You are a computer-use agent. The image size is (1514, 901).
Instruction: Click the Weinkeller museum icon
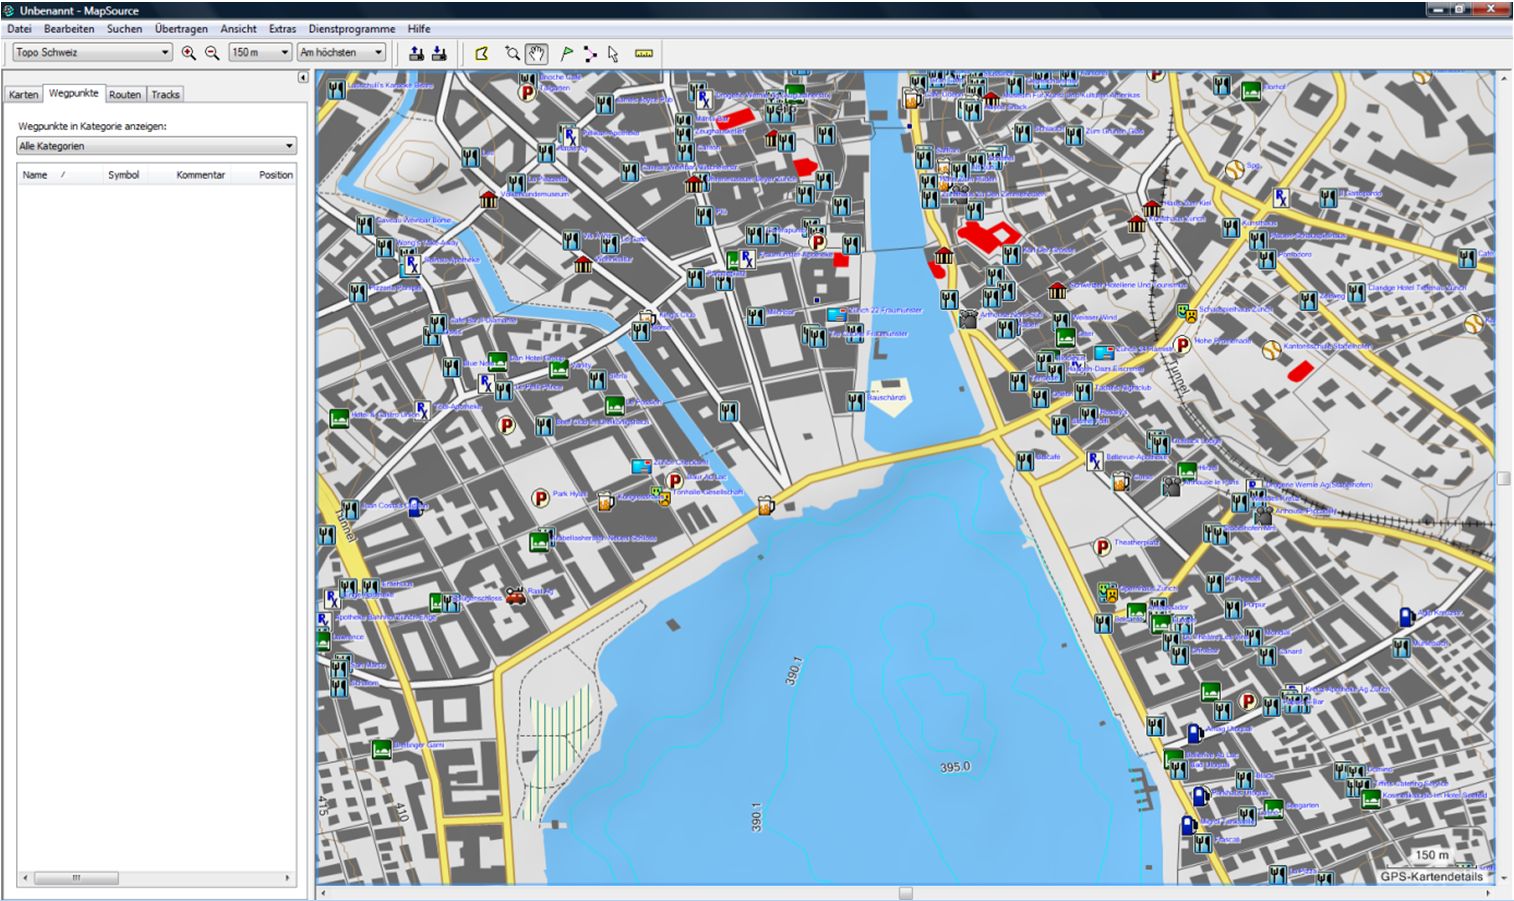tap(584, 264)
